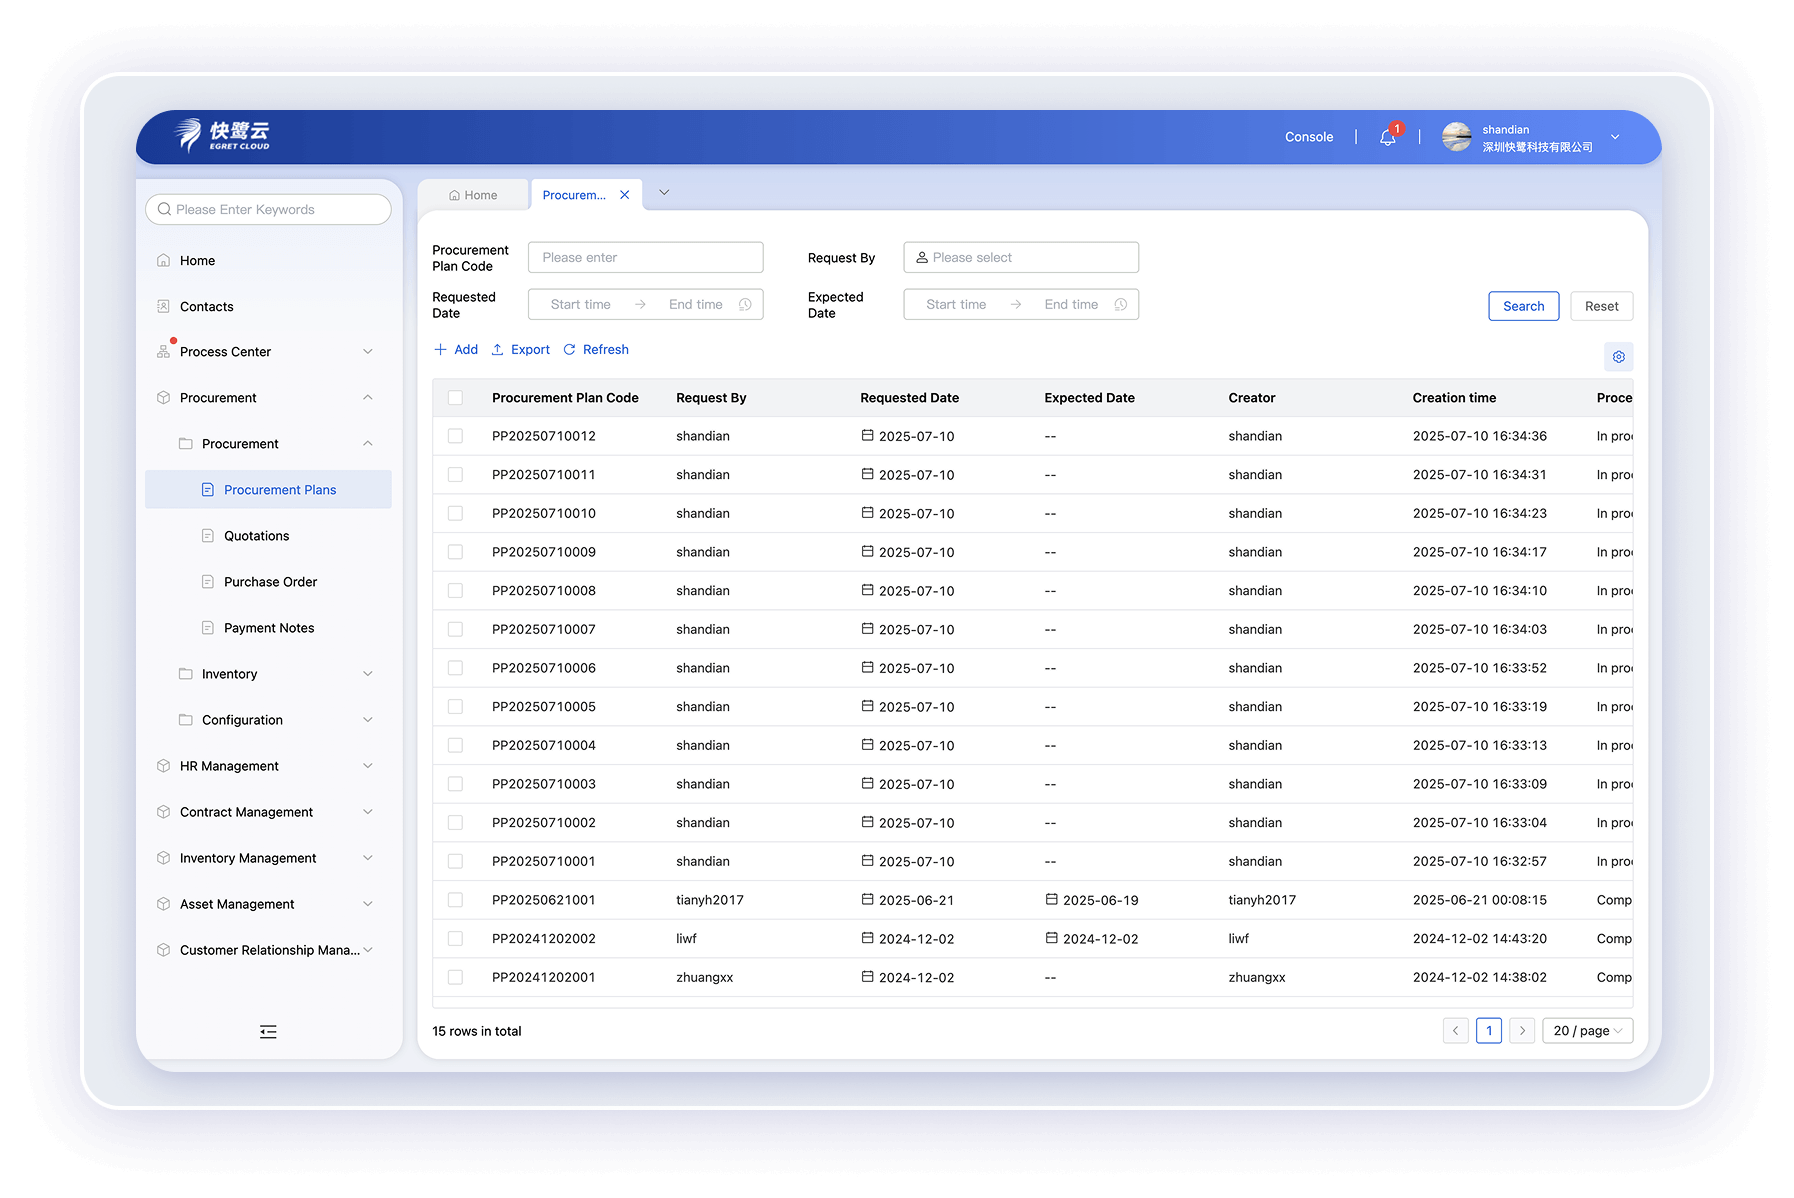Click the notification bell with red badge

point(1388,137)
